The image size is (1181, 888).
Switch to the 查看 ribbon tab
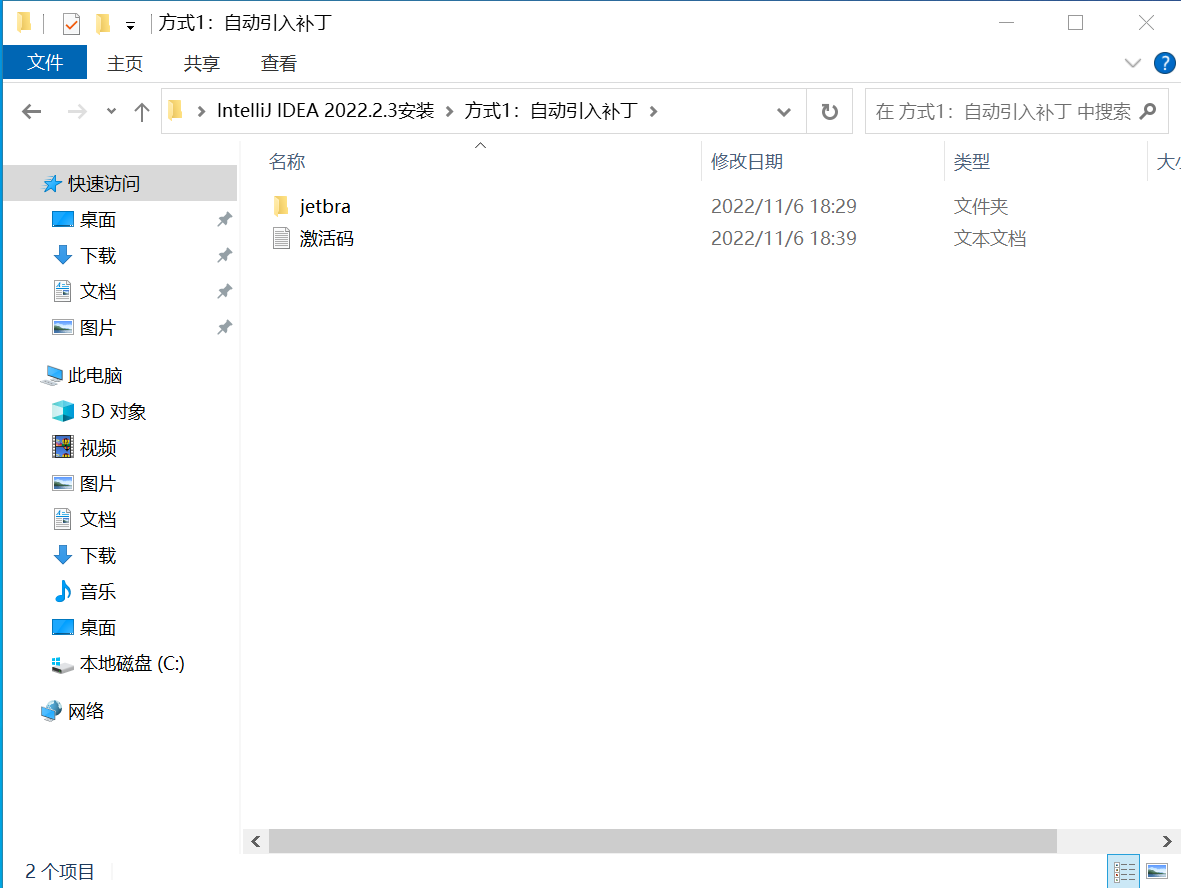pyautogui.click(x=279, y=63)
